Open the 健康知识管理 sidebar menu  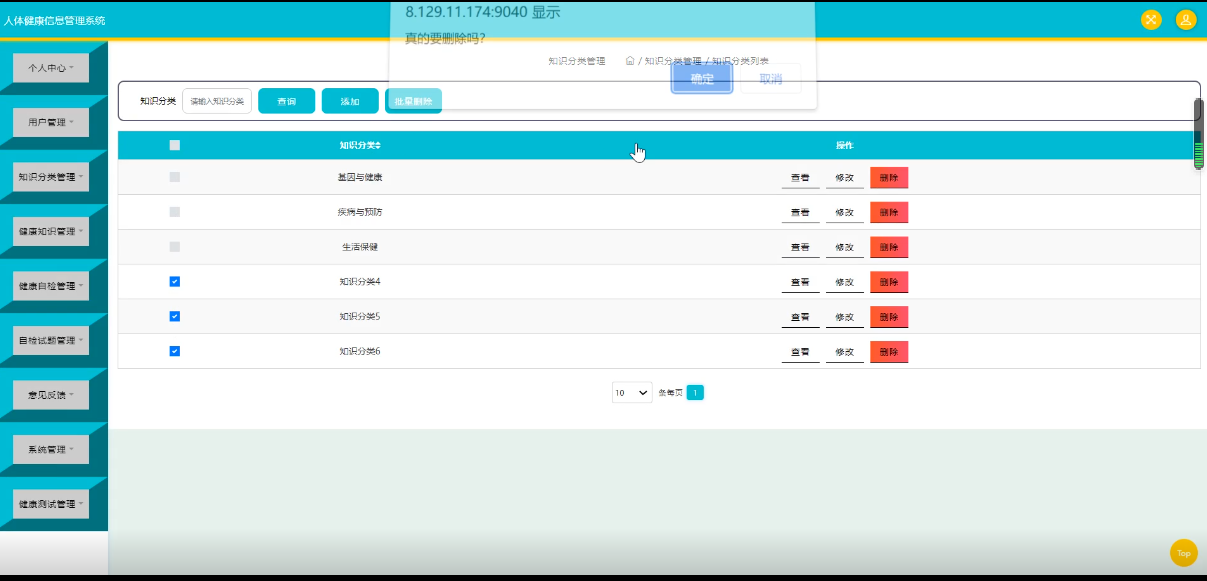(x=50, y=231)
